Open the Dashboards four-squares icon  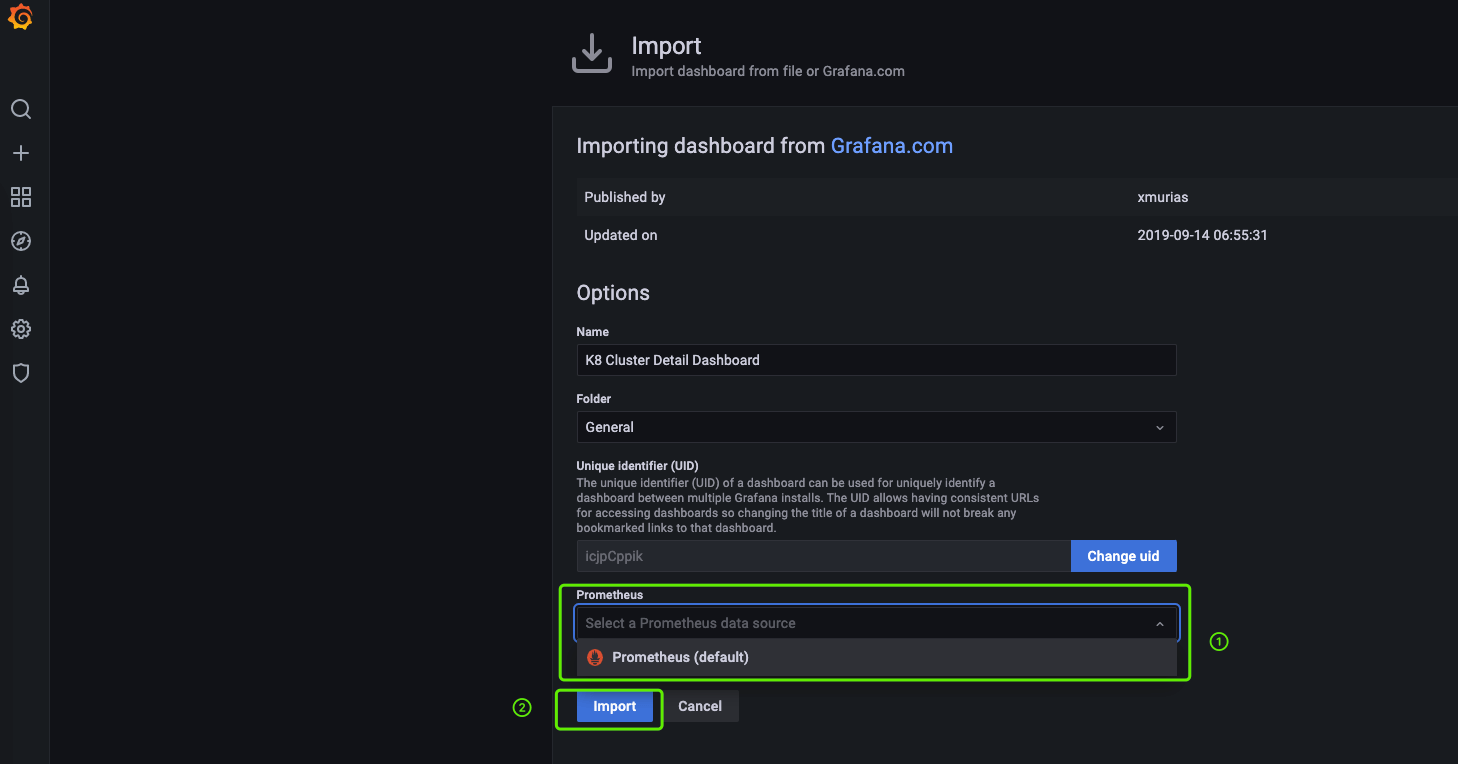(x=21, y=197)
